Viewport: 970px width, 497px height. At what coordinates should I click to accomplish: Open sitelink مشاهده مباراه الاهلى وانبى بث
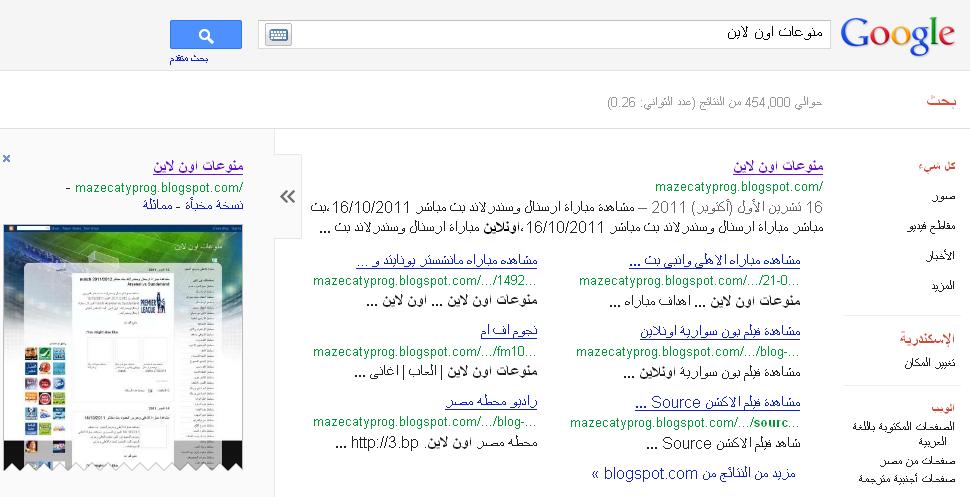(715, 261)
